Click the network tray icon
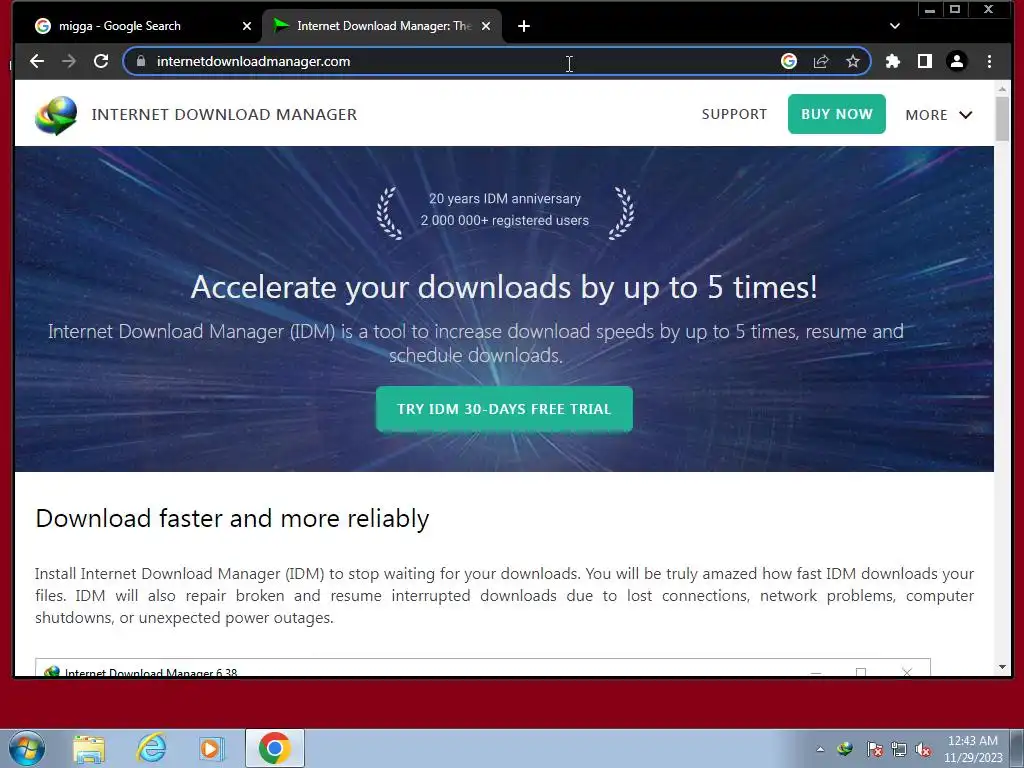Viewport: 1024px width, 768px height. [899, 749]
